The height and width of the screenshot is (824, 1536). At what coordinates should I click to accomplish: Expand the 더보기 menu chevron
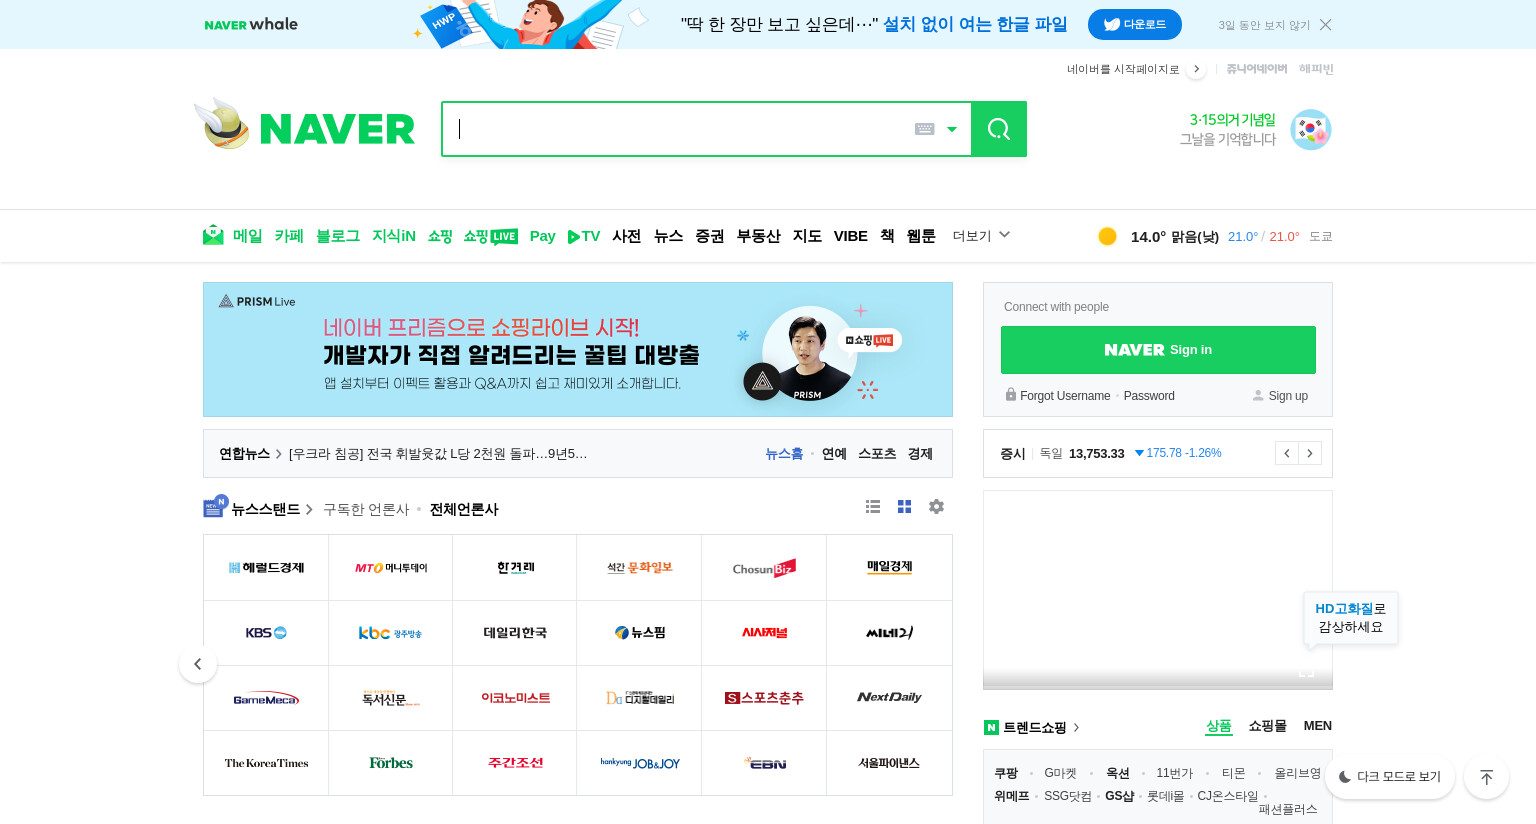point(1004,235)
